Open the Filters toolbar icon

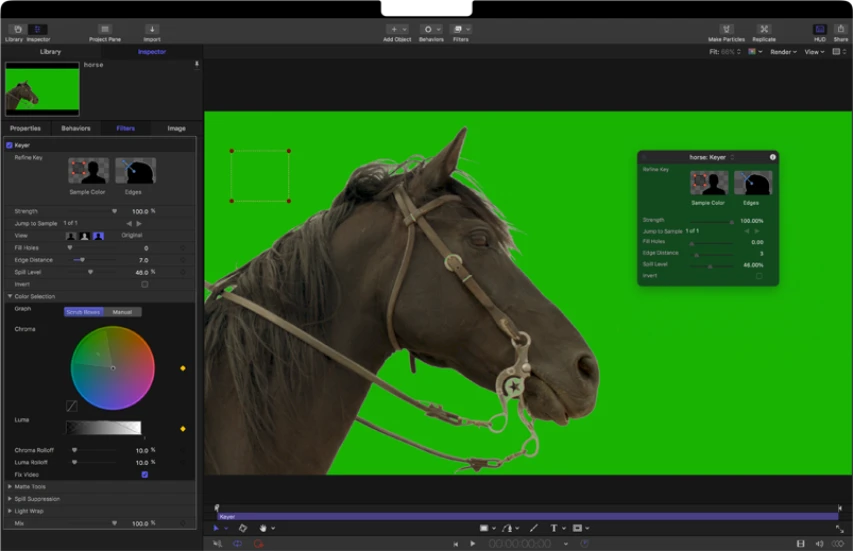(458, 29)
